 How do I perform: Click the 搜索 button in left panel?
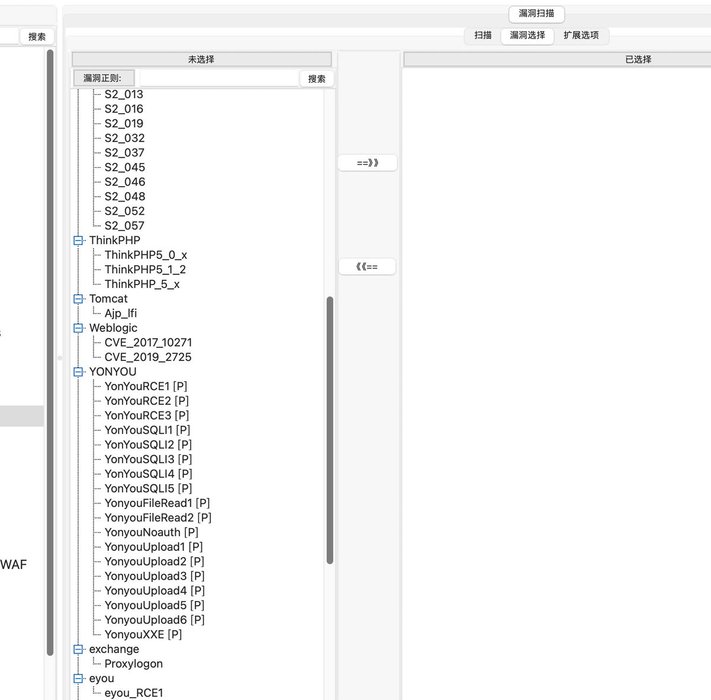(x=37, y=36)
